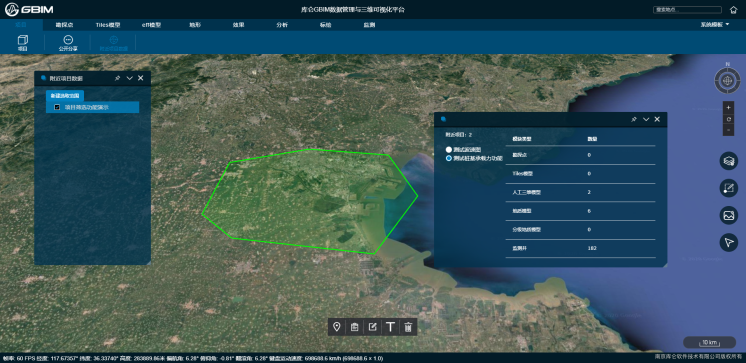Viewport: 746px width, 363px height.
Task: Click the image picture round button
Action: coord(728,216)
